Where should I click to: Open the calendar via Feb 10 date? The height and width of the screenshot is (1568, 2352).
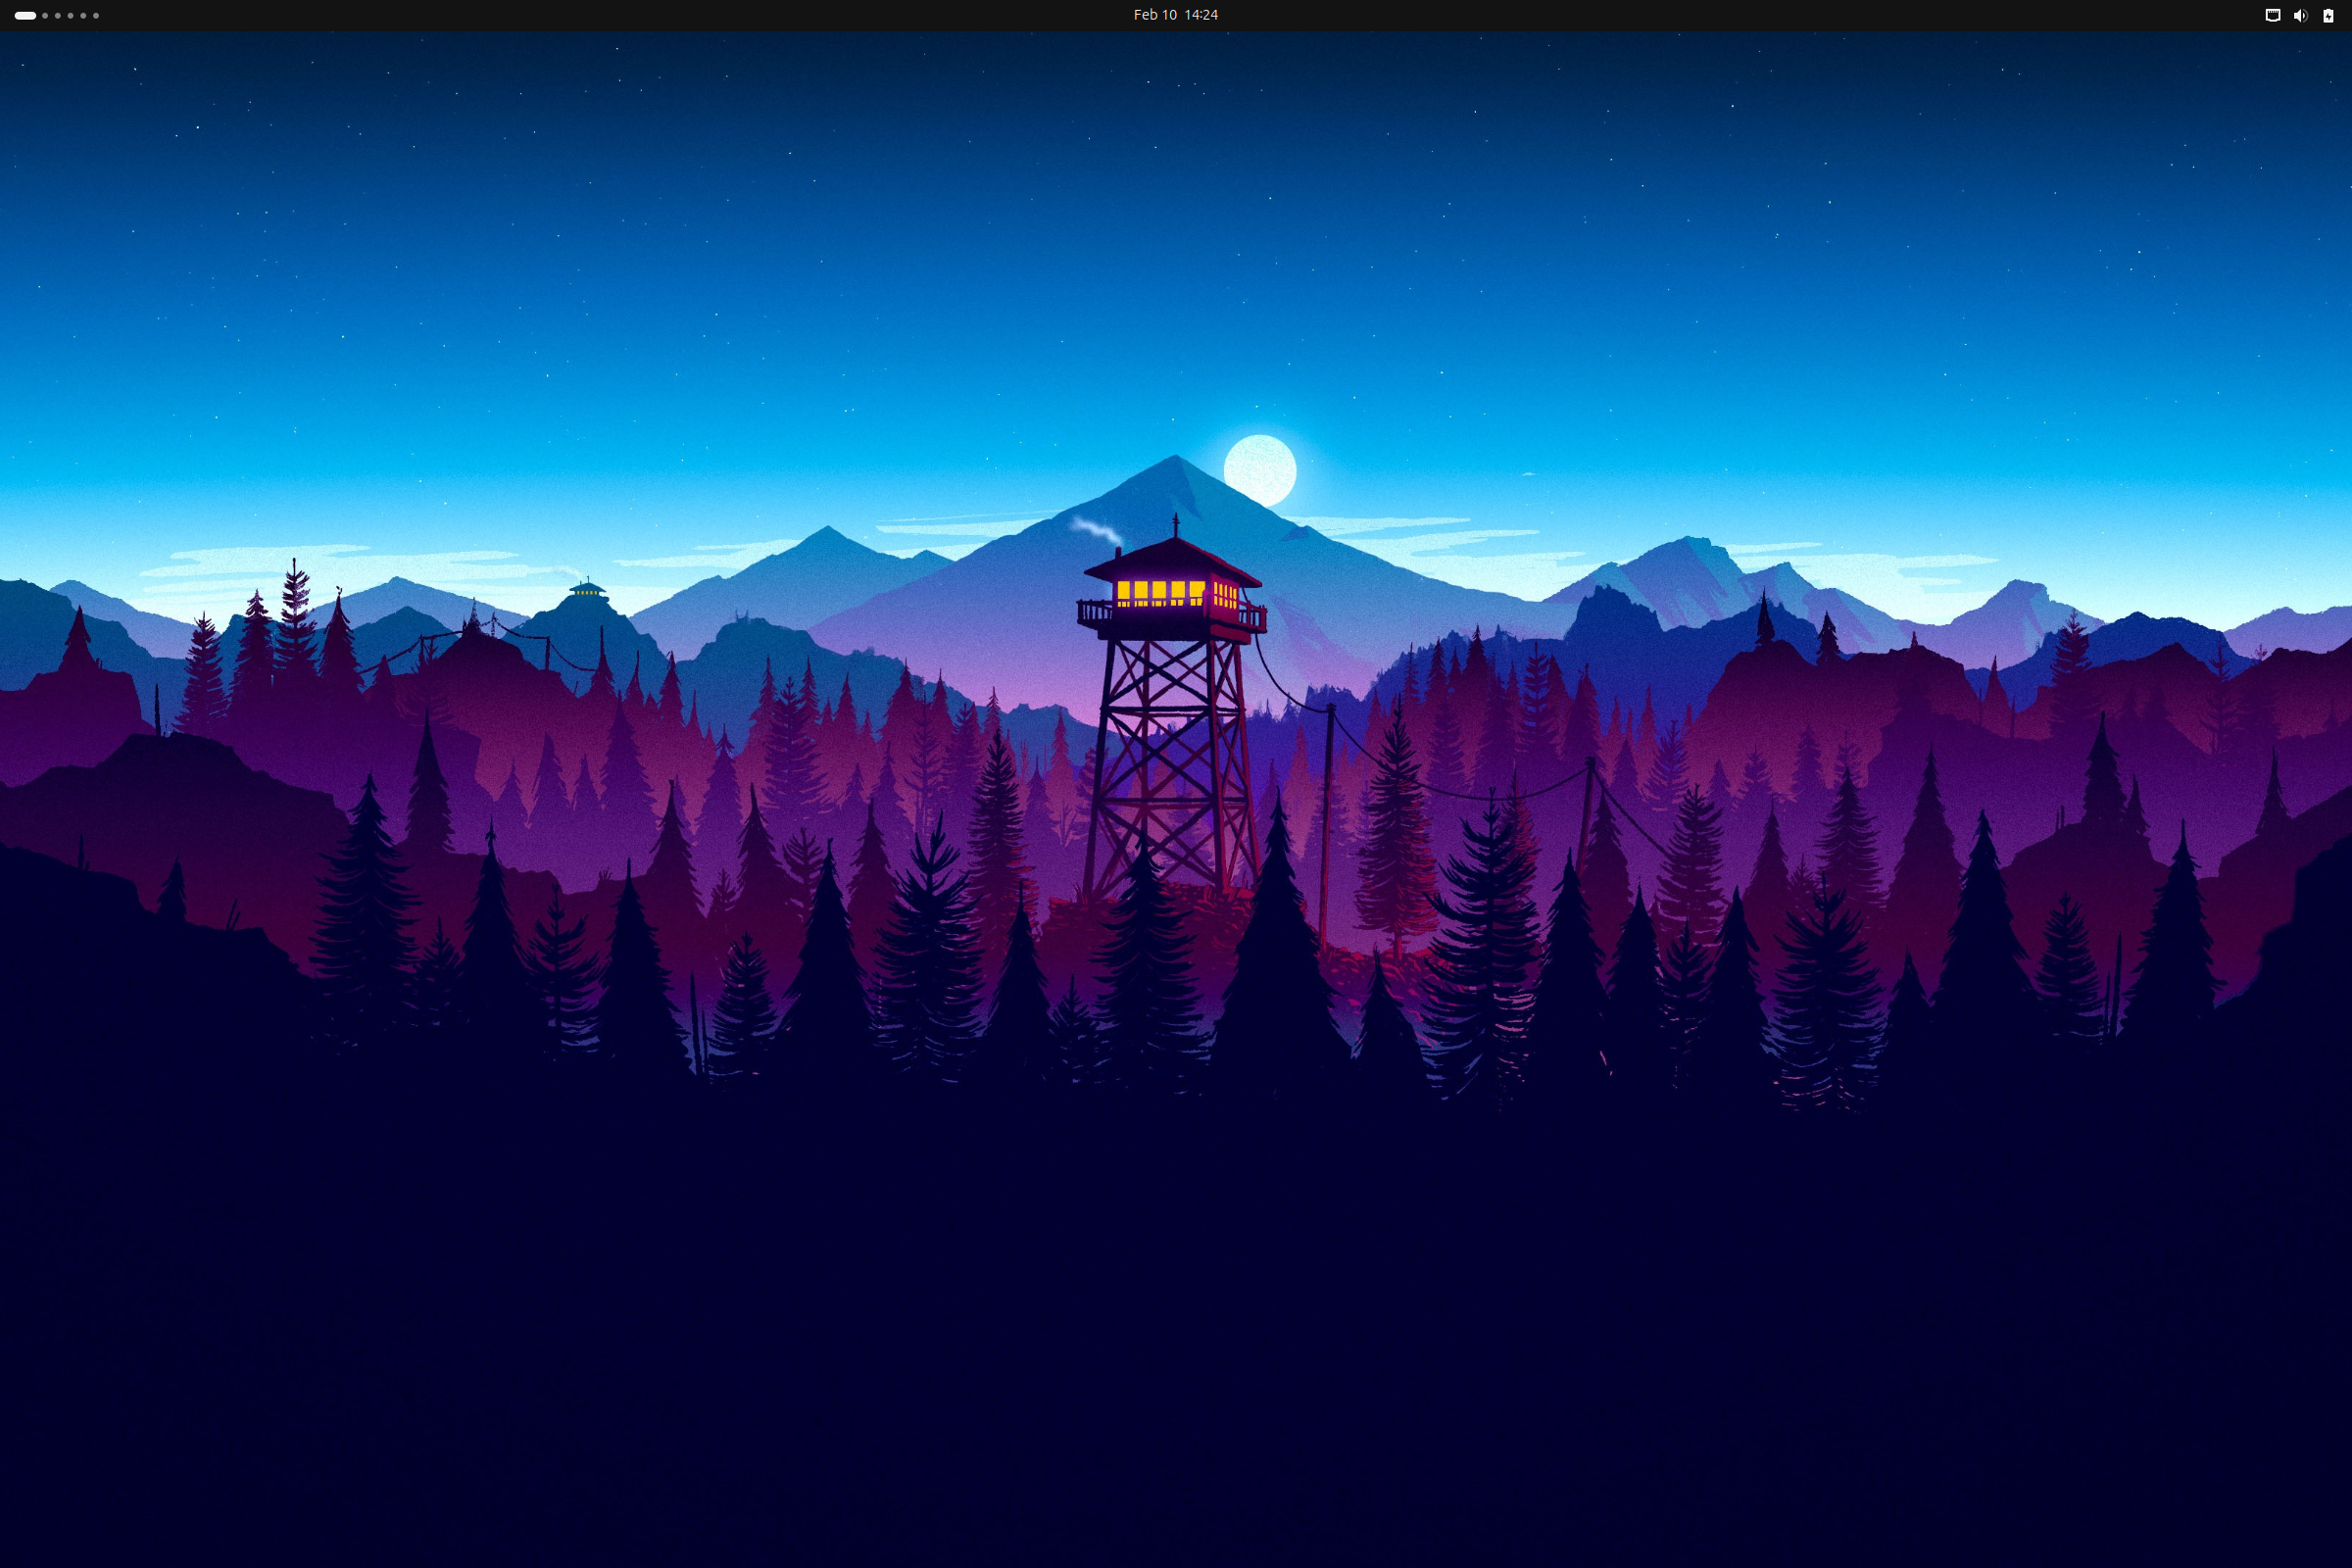pos(1154,15)
